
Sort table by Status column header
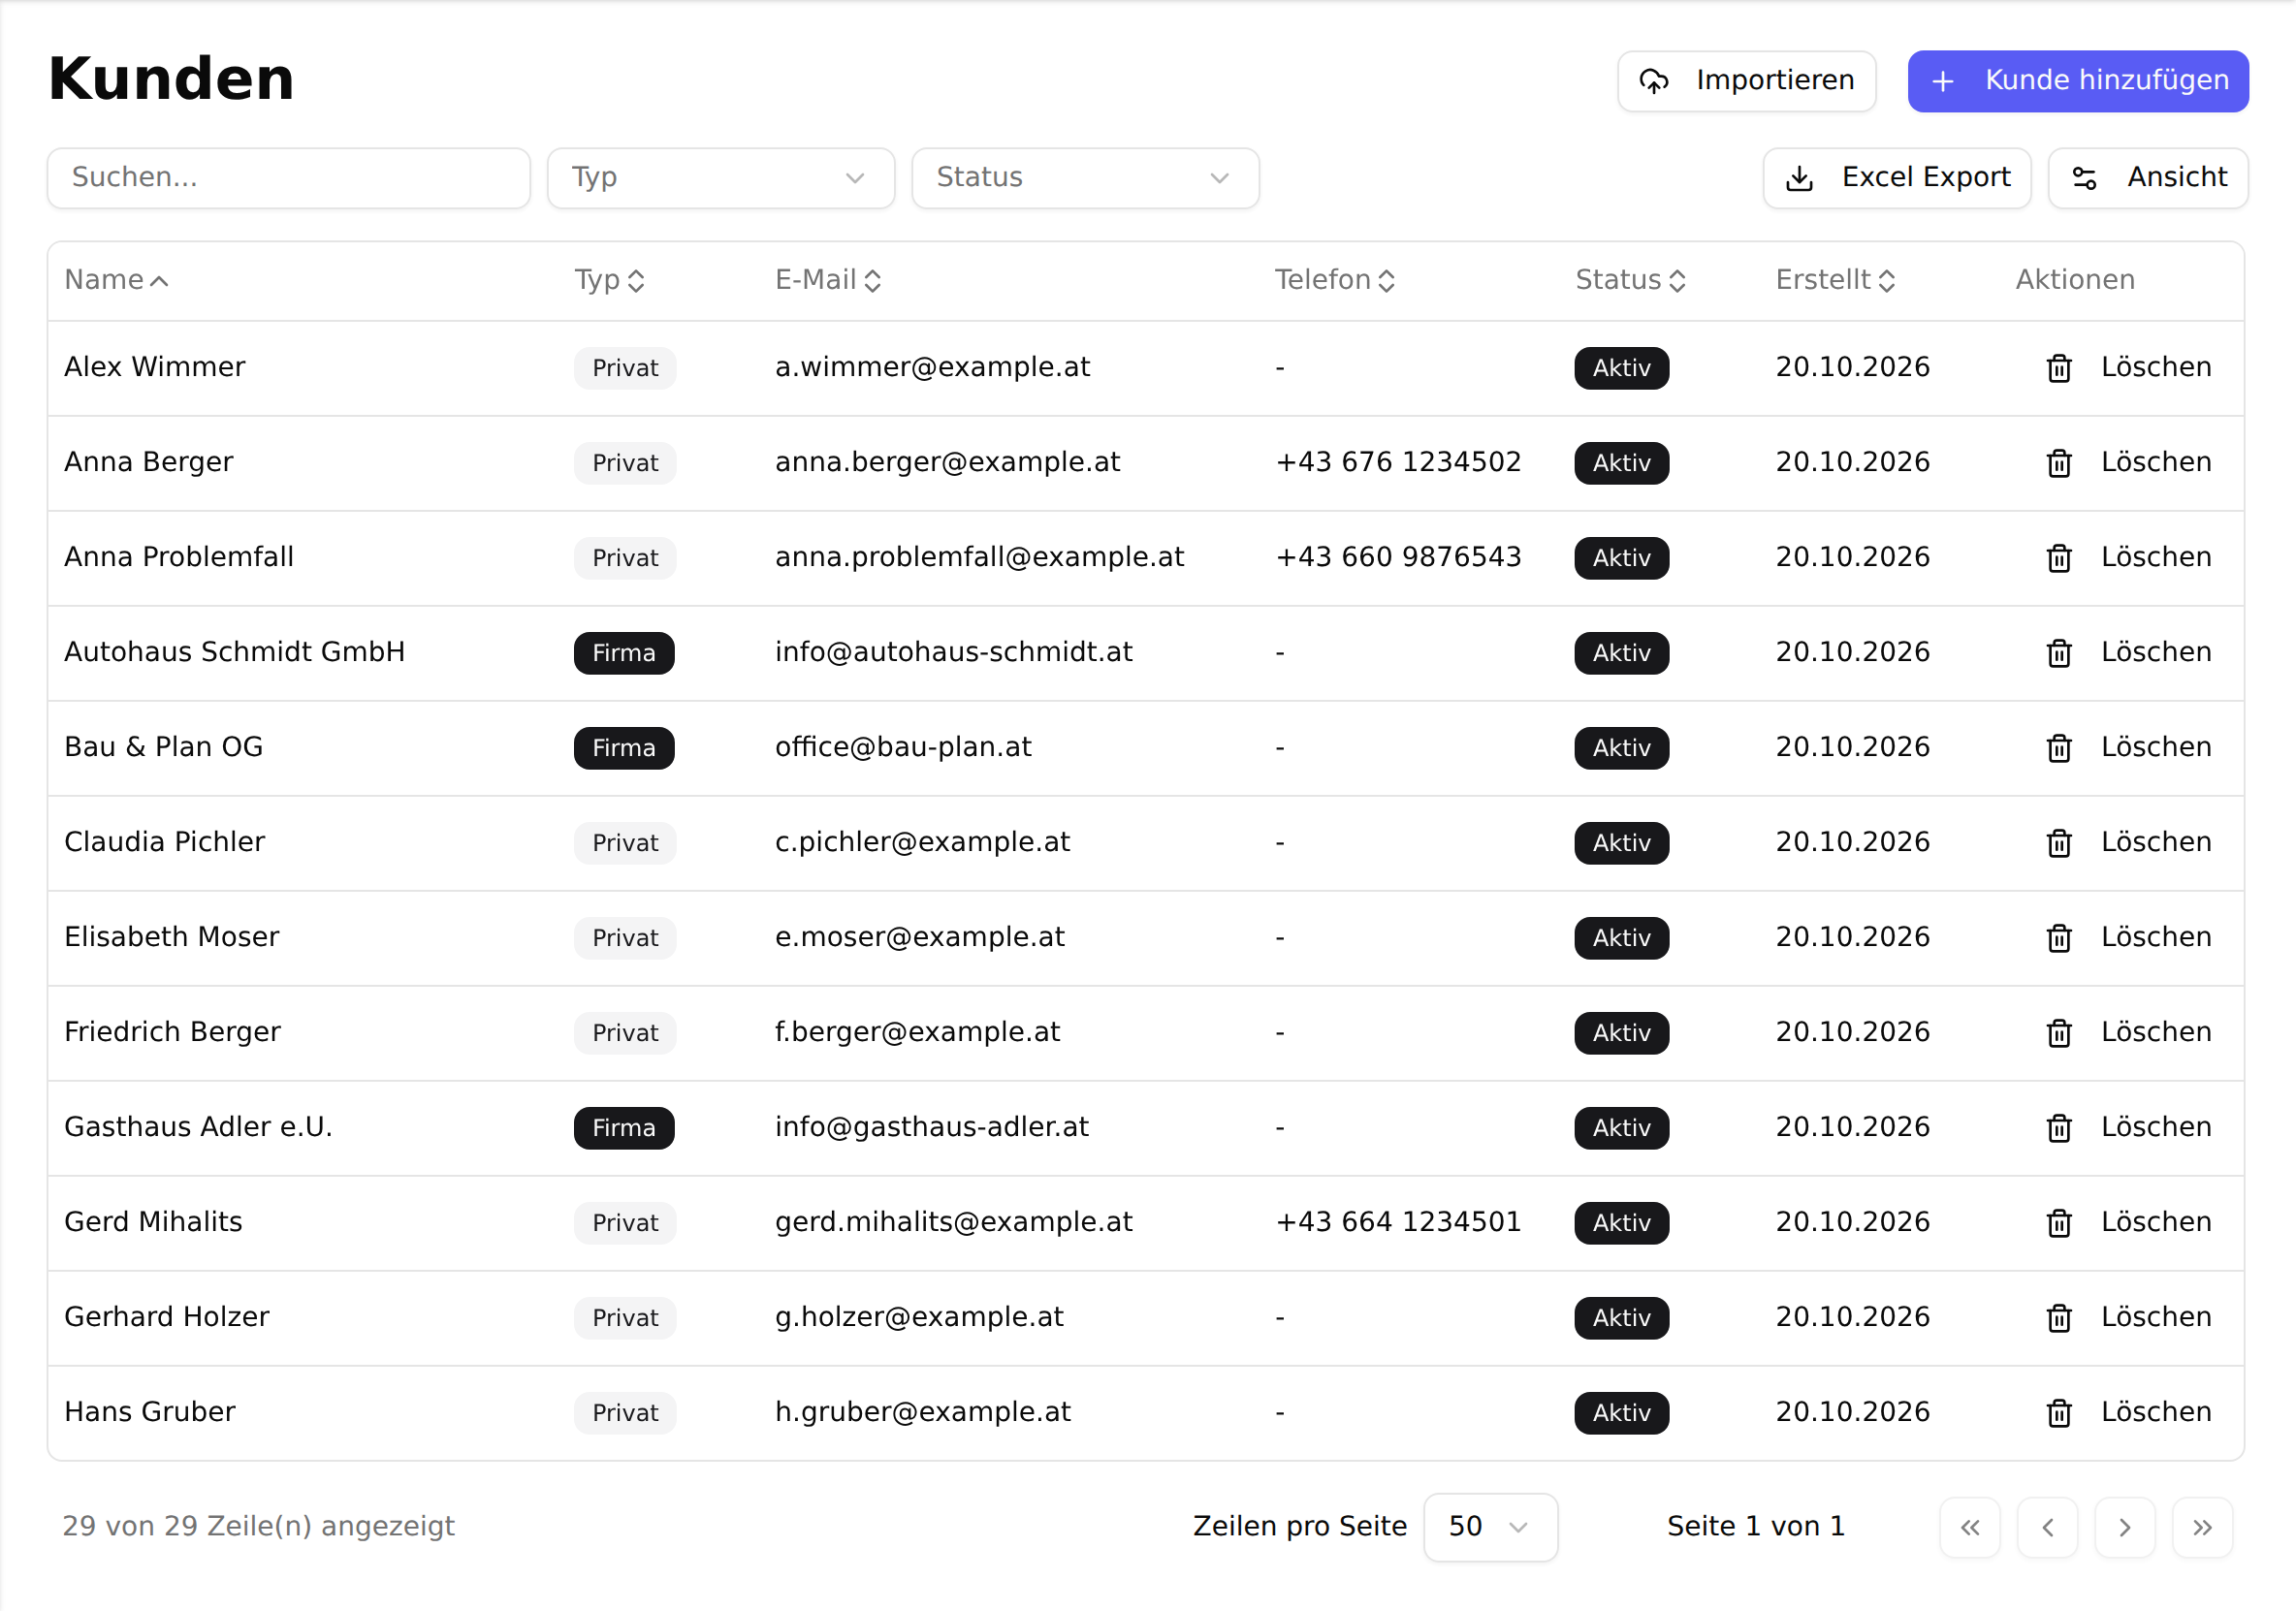[1631, 280]
